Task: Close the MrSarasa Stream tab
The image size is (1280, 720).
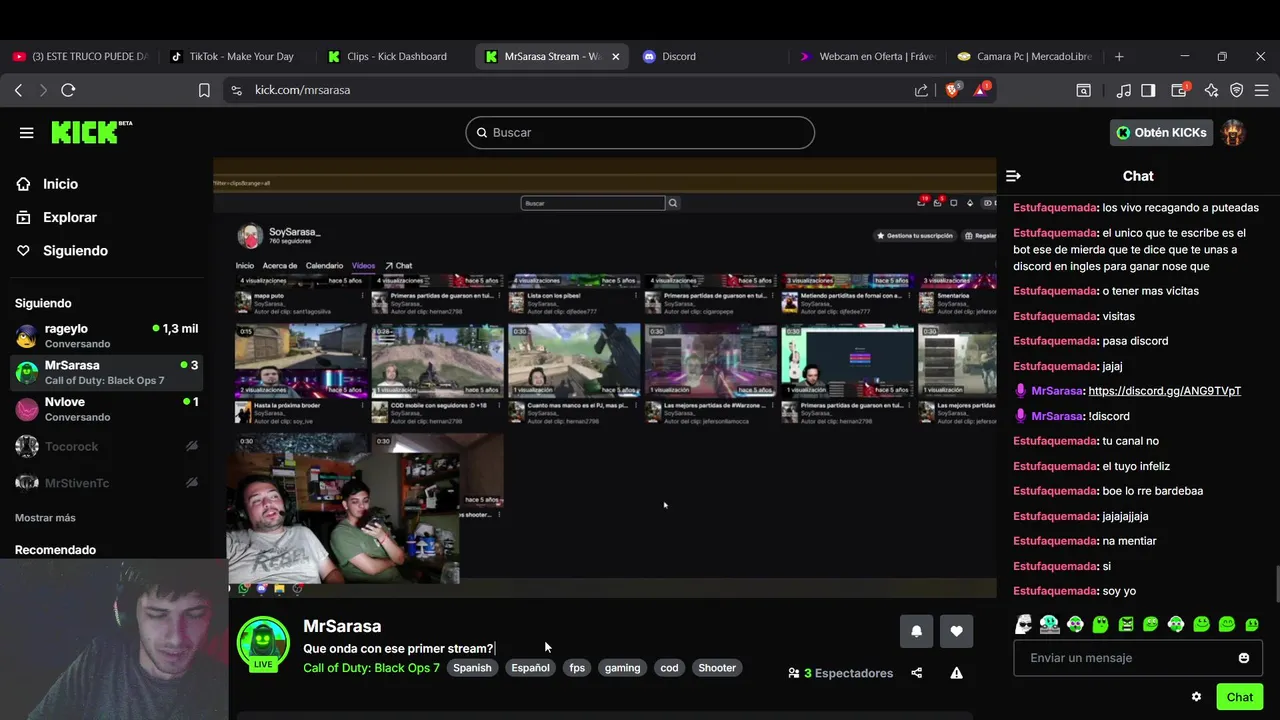Action: (x=615, y=57)
